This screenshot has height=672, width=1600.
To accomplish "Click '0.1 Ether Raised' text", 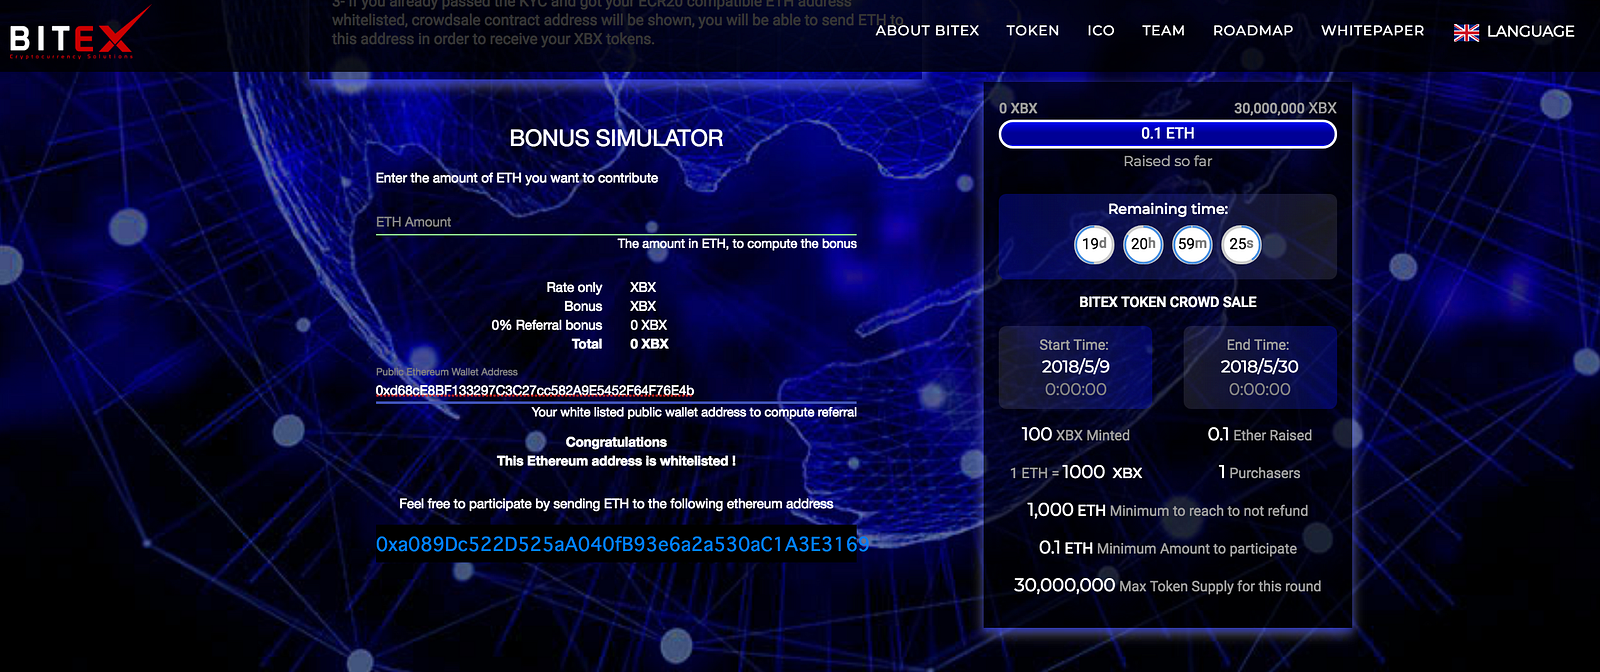I will (x=1260, y=435).
